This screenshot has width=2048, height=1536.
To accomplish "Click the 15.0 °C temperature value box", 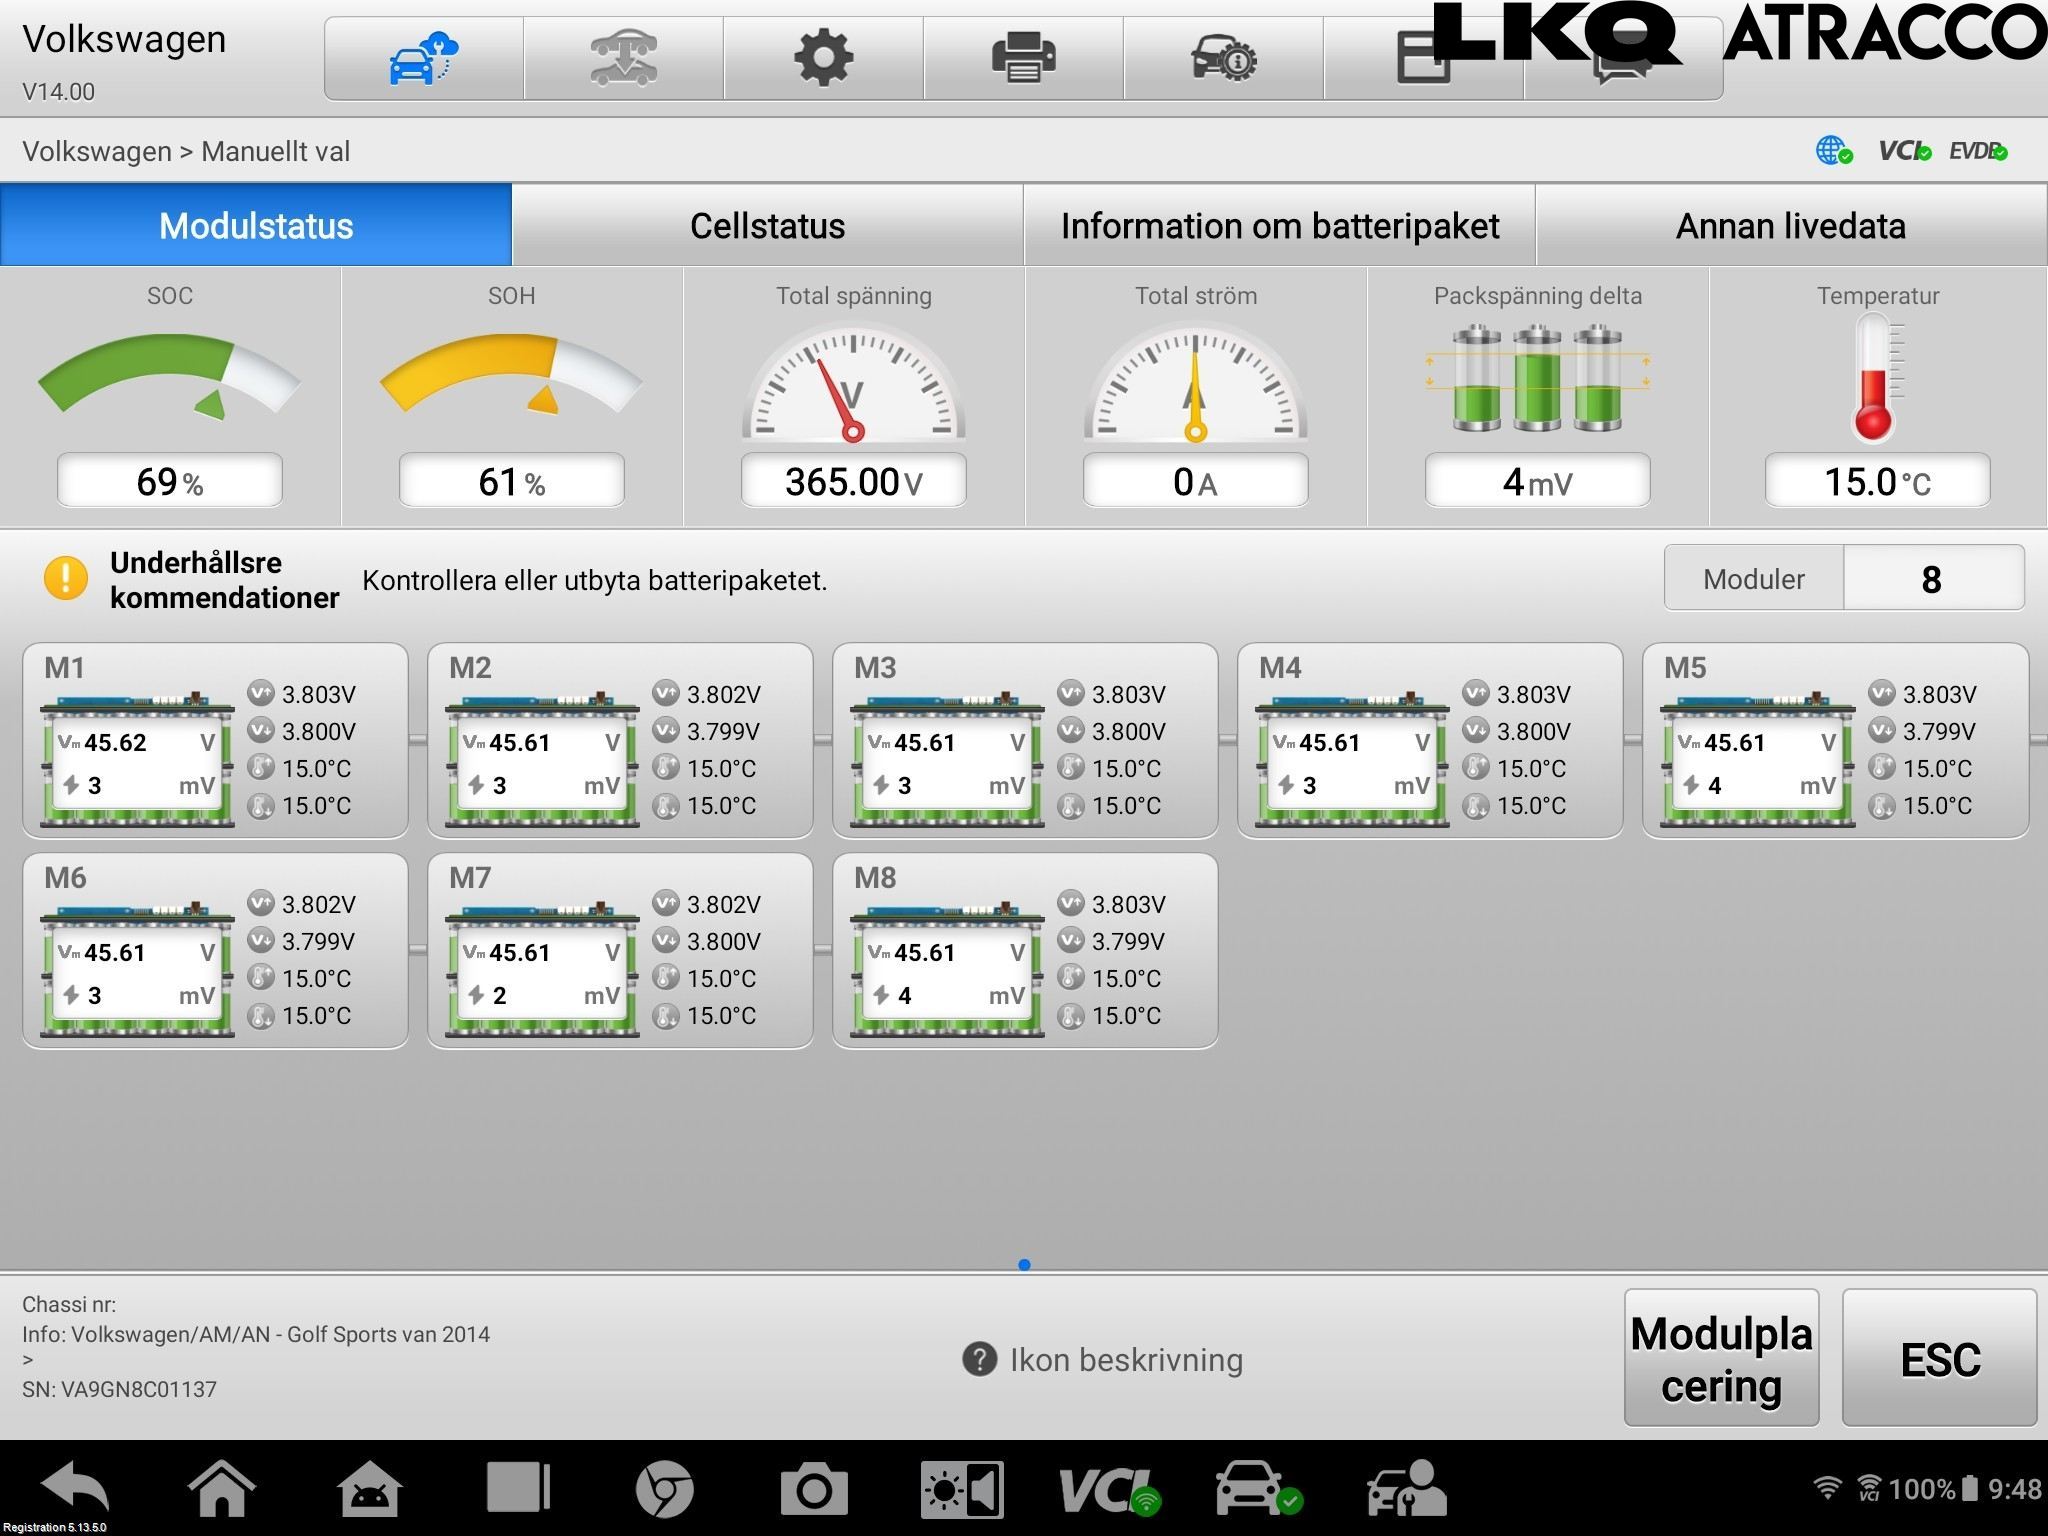I will pyautogui.click(x=1877, y=481).
